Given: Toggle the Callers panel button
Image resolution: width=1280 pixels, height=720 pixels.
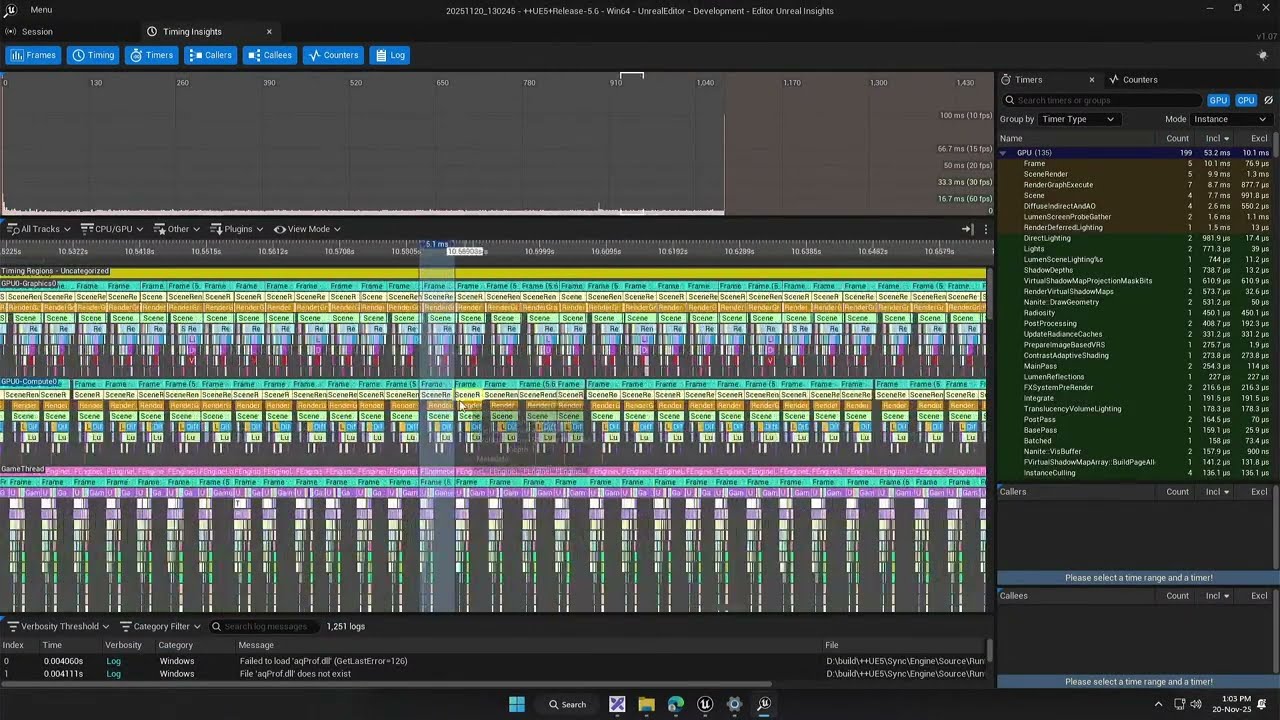Looking at the screenshot, I should (210, 55).
